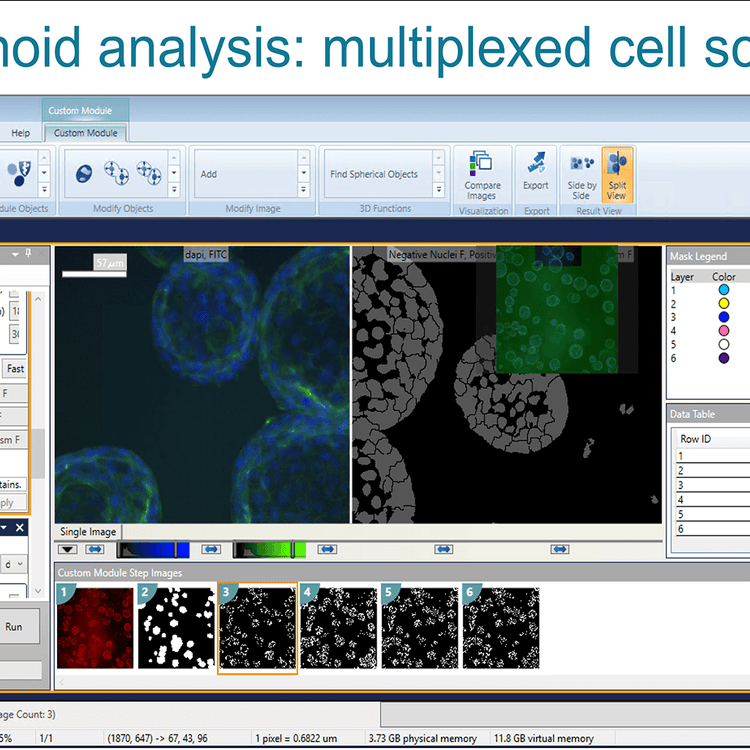Click the Export icon
Screen dimensions: 750x750
point(536,170)
